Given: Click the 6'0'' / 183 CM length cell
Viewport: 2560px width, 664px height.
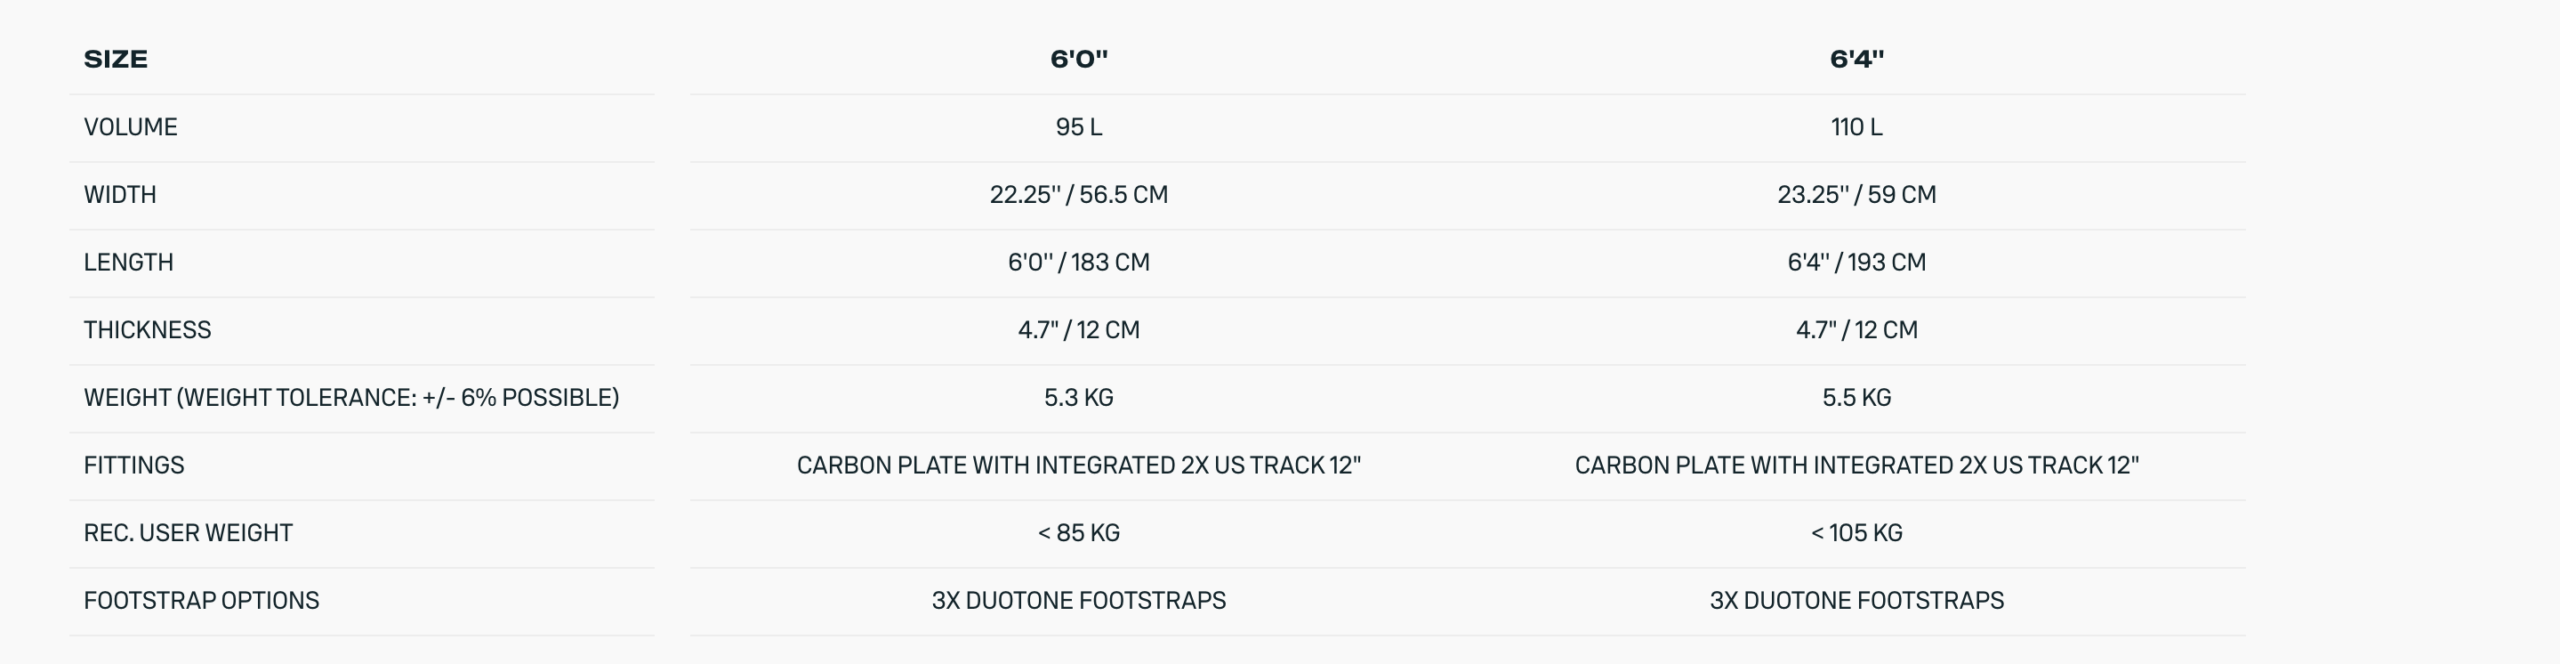Looking at the screenshot, I should [x=1079, y=262].
